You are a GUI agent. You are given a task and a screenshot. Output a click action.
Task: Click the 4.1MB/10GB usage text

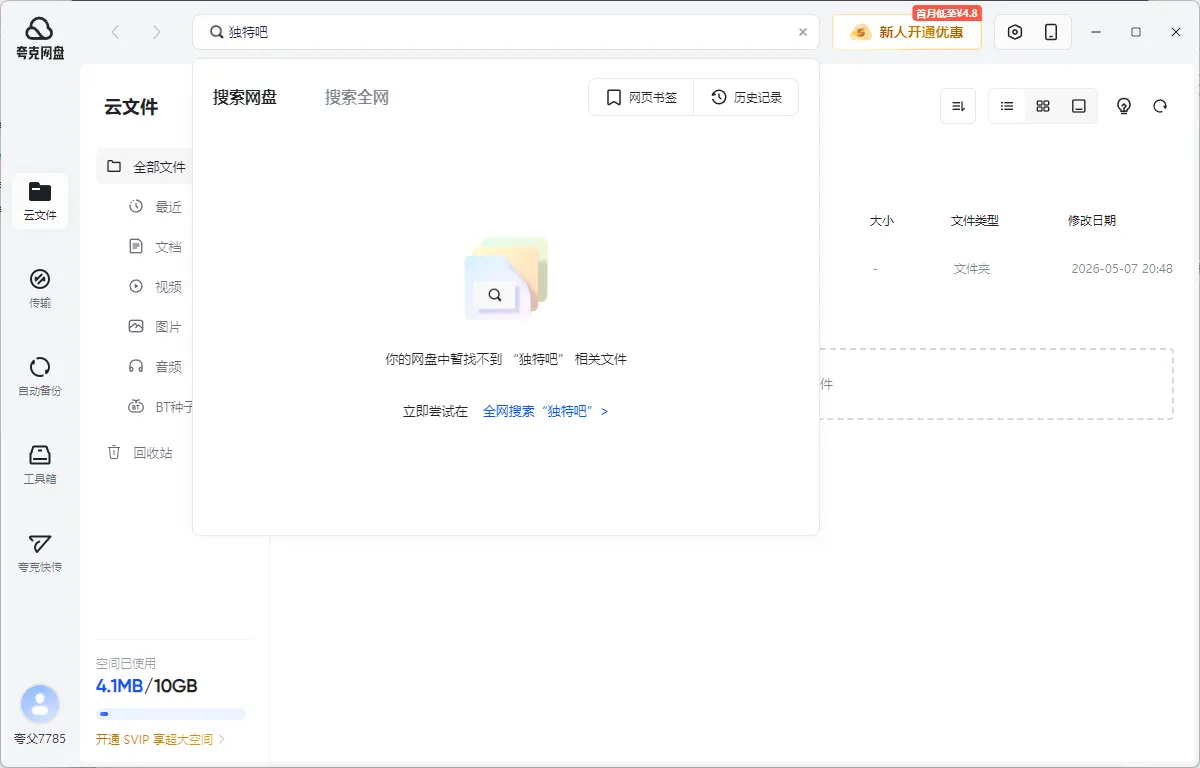point(146,686)
